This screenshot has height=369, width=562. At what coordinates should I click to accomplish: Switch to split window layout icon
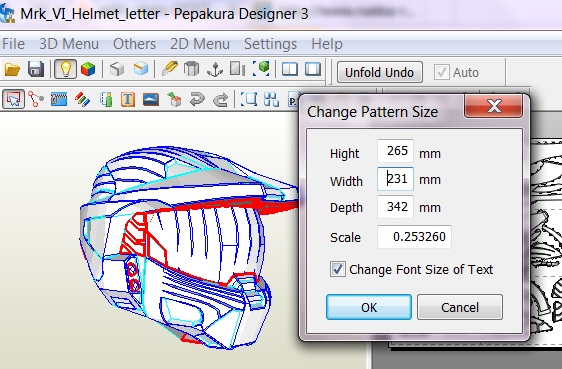tap(290, 69)
